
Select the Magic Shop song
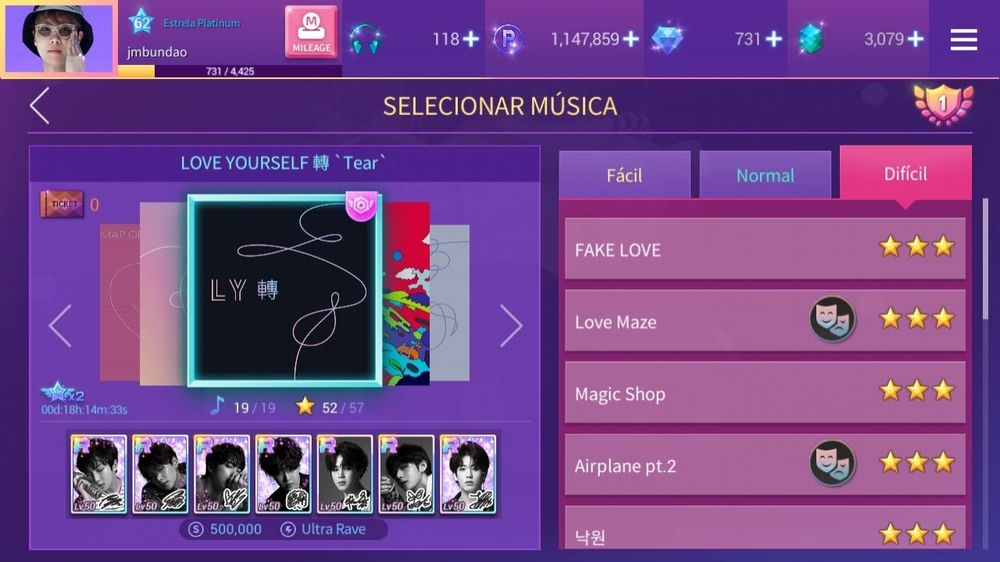click(765, 392)
